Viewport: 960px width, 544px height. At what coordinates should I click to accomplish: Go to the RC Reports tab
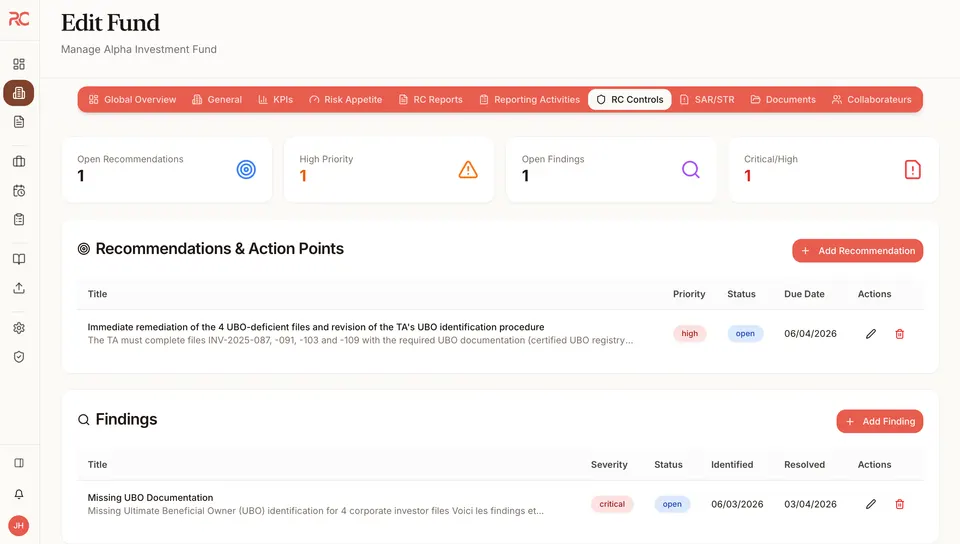click(430, 100)
